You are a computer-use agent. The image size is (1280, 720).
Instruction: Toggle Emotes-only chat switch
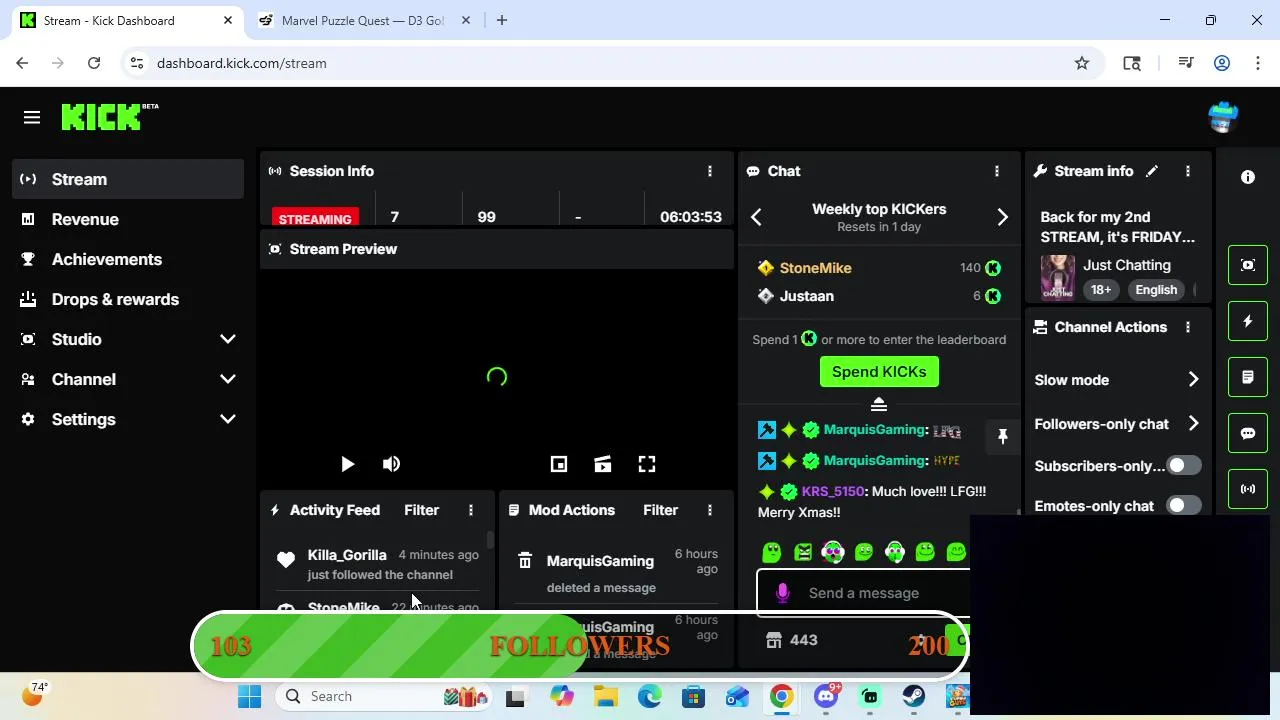click(1184, 506)
